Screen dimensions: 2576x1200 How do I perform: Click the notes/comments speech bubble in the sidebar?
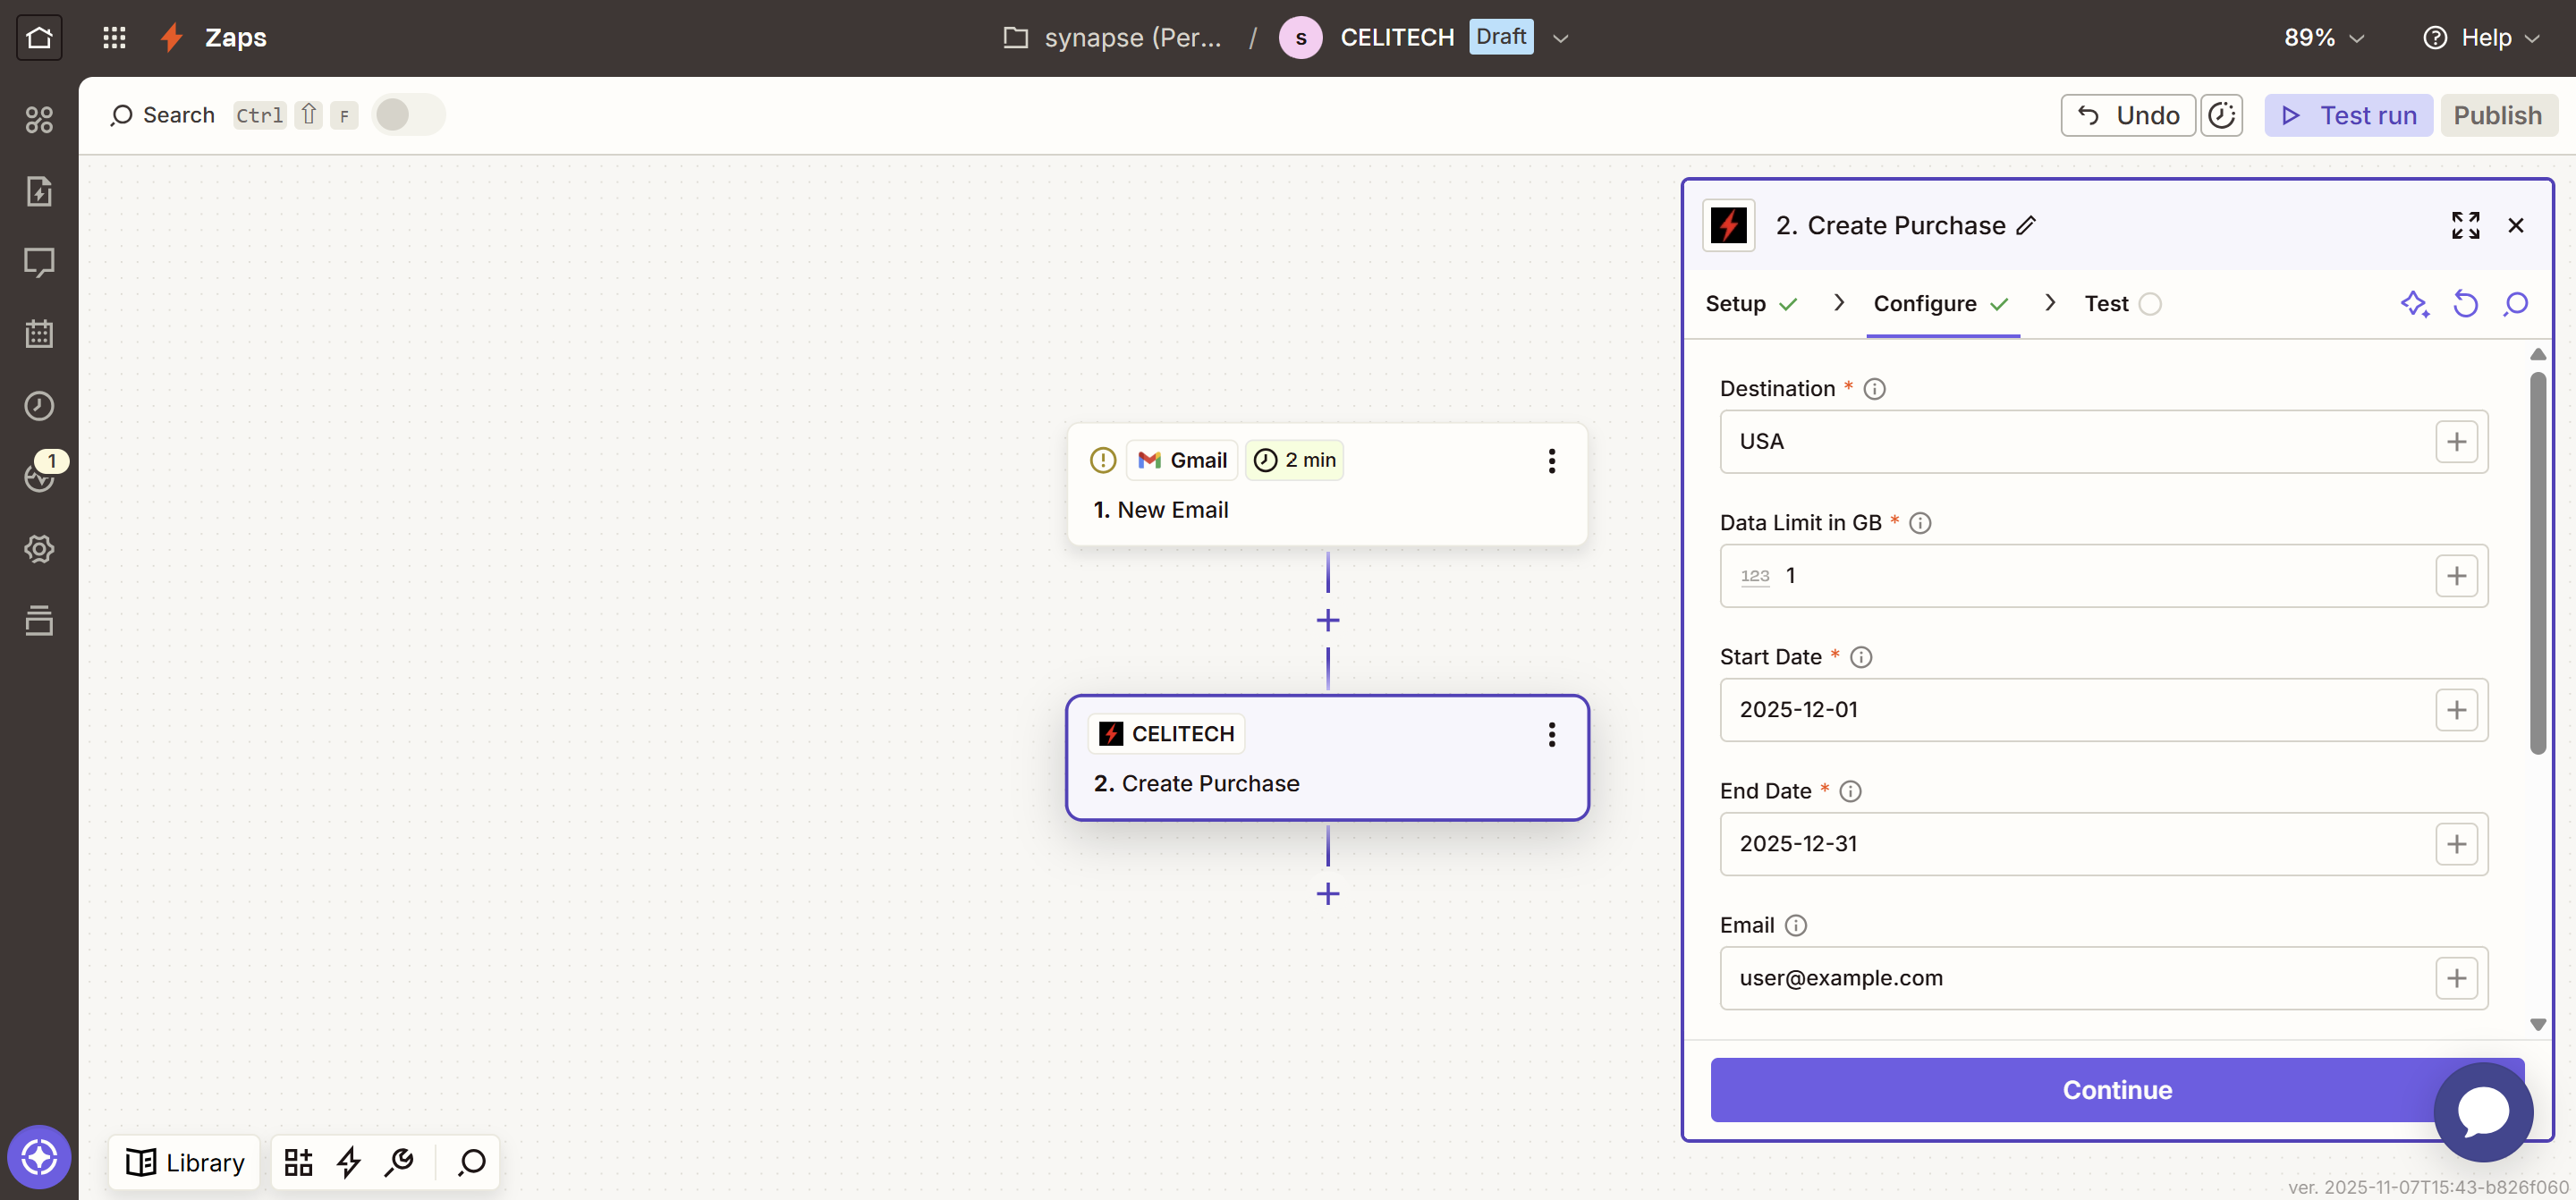point(39,262)
